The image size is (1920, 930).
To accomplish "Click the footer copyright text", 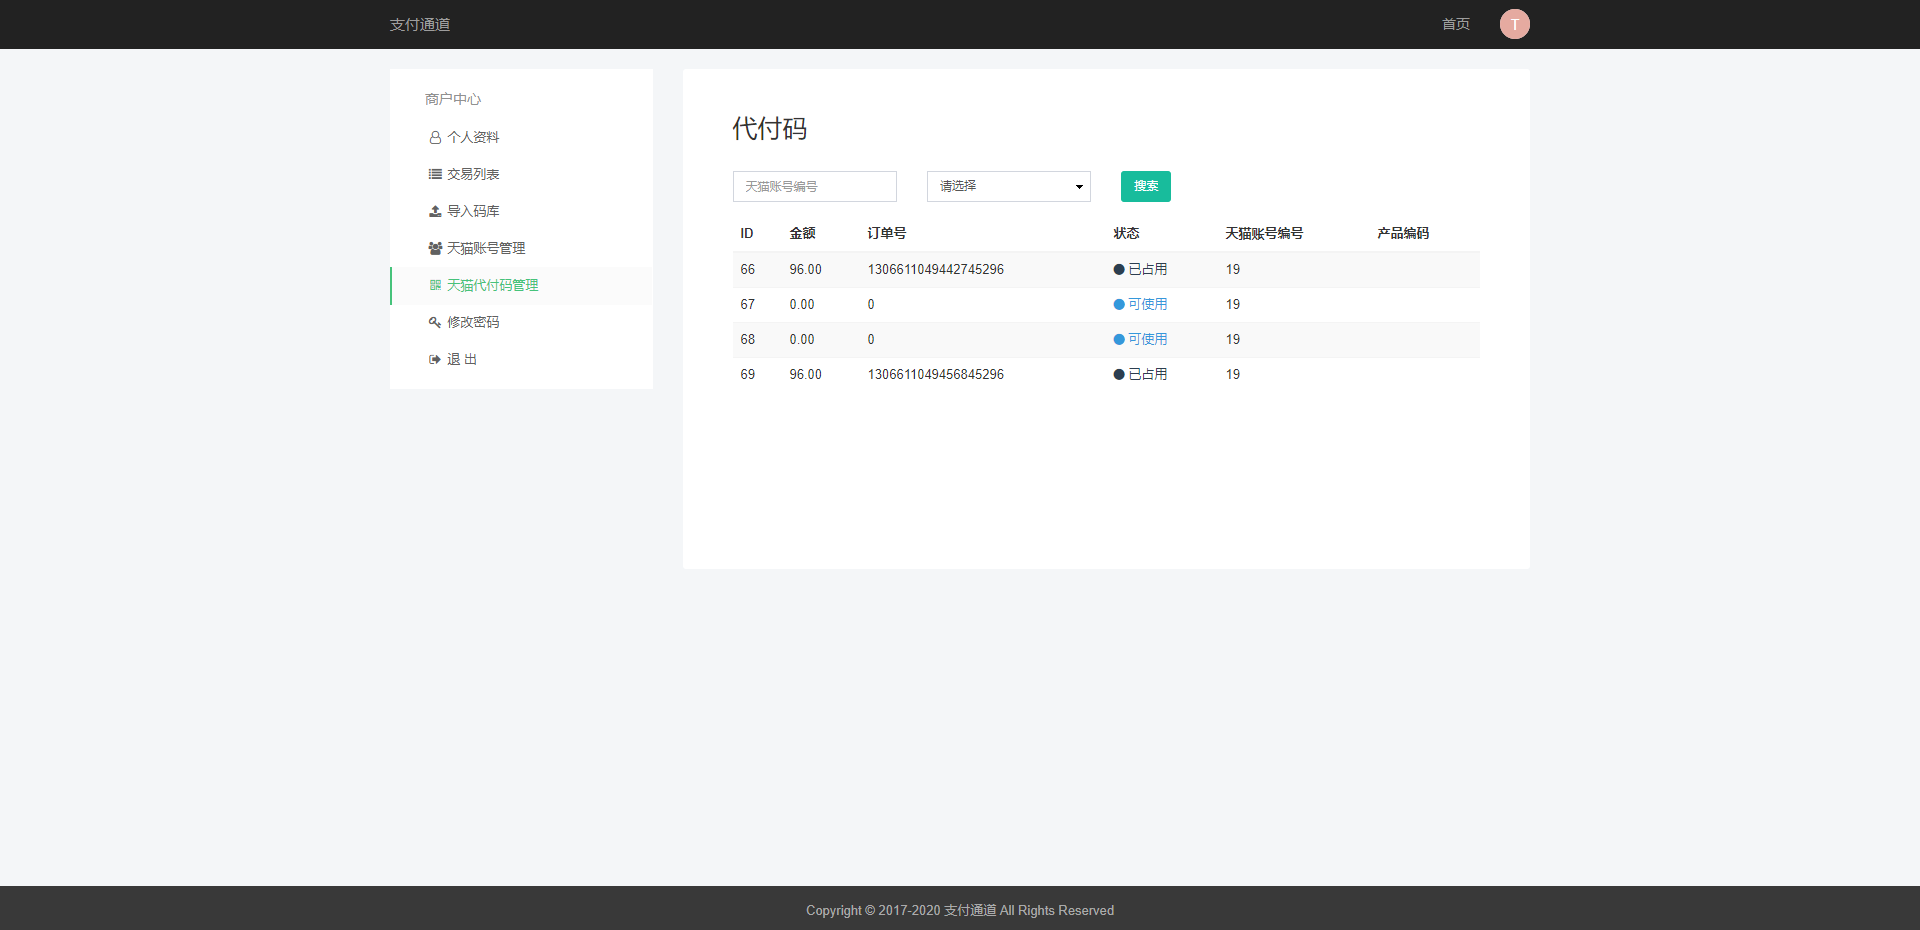I will (x=960, y=910).
